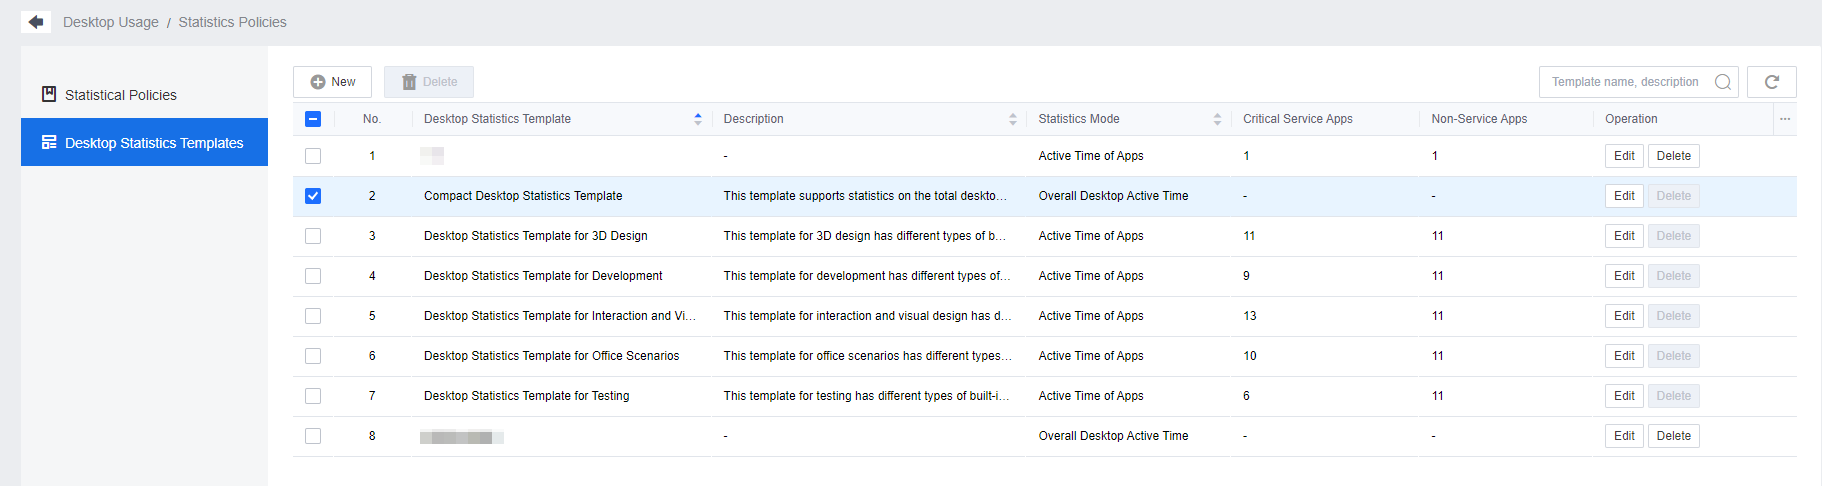Click the back arrow icon
1822x486 pixels.
pyautogui.click(x=36, y=22)
